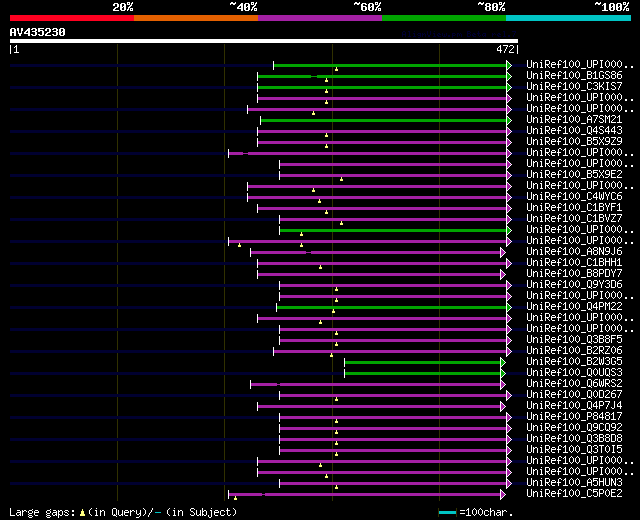Select the UniRef100_C1BHH1 label
The width and height of the screenshot is (640, 520).
click(574, 262)
